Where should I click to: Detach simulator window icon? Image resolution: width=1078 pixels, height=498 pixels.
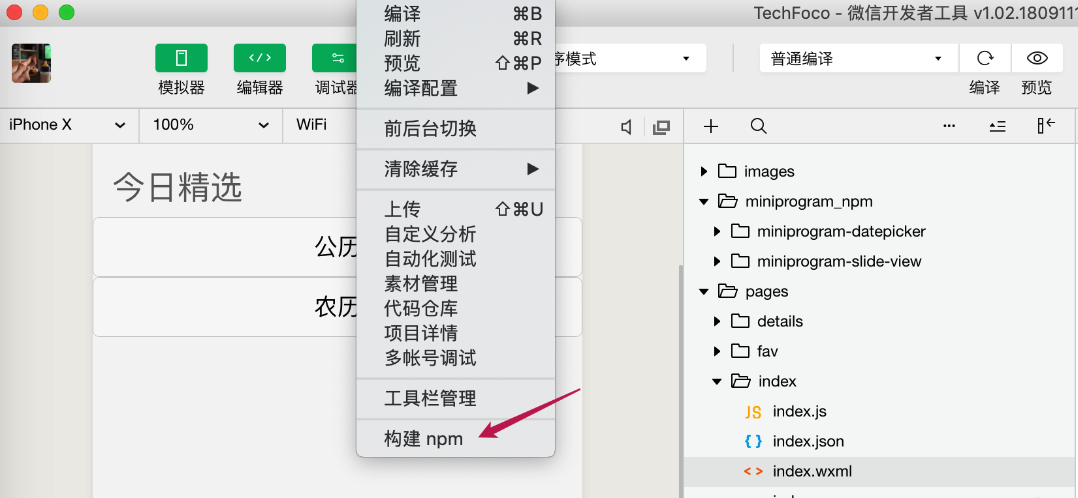tap(661, 127)
